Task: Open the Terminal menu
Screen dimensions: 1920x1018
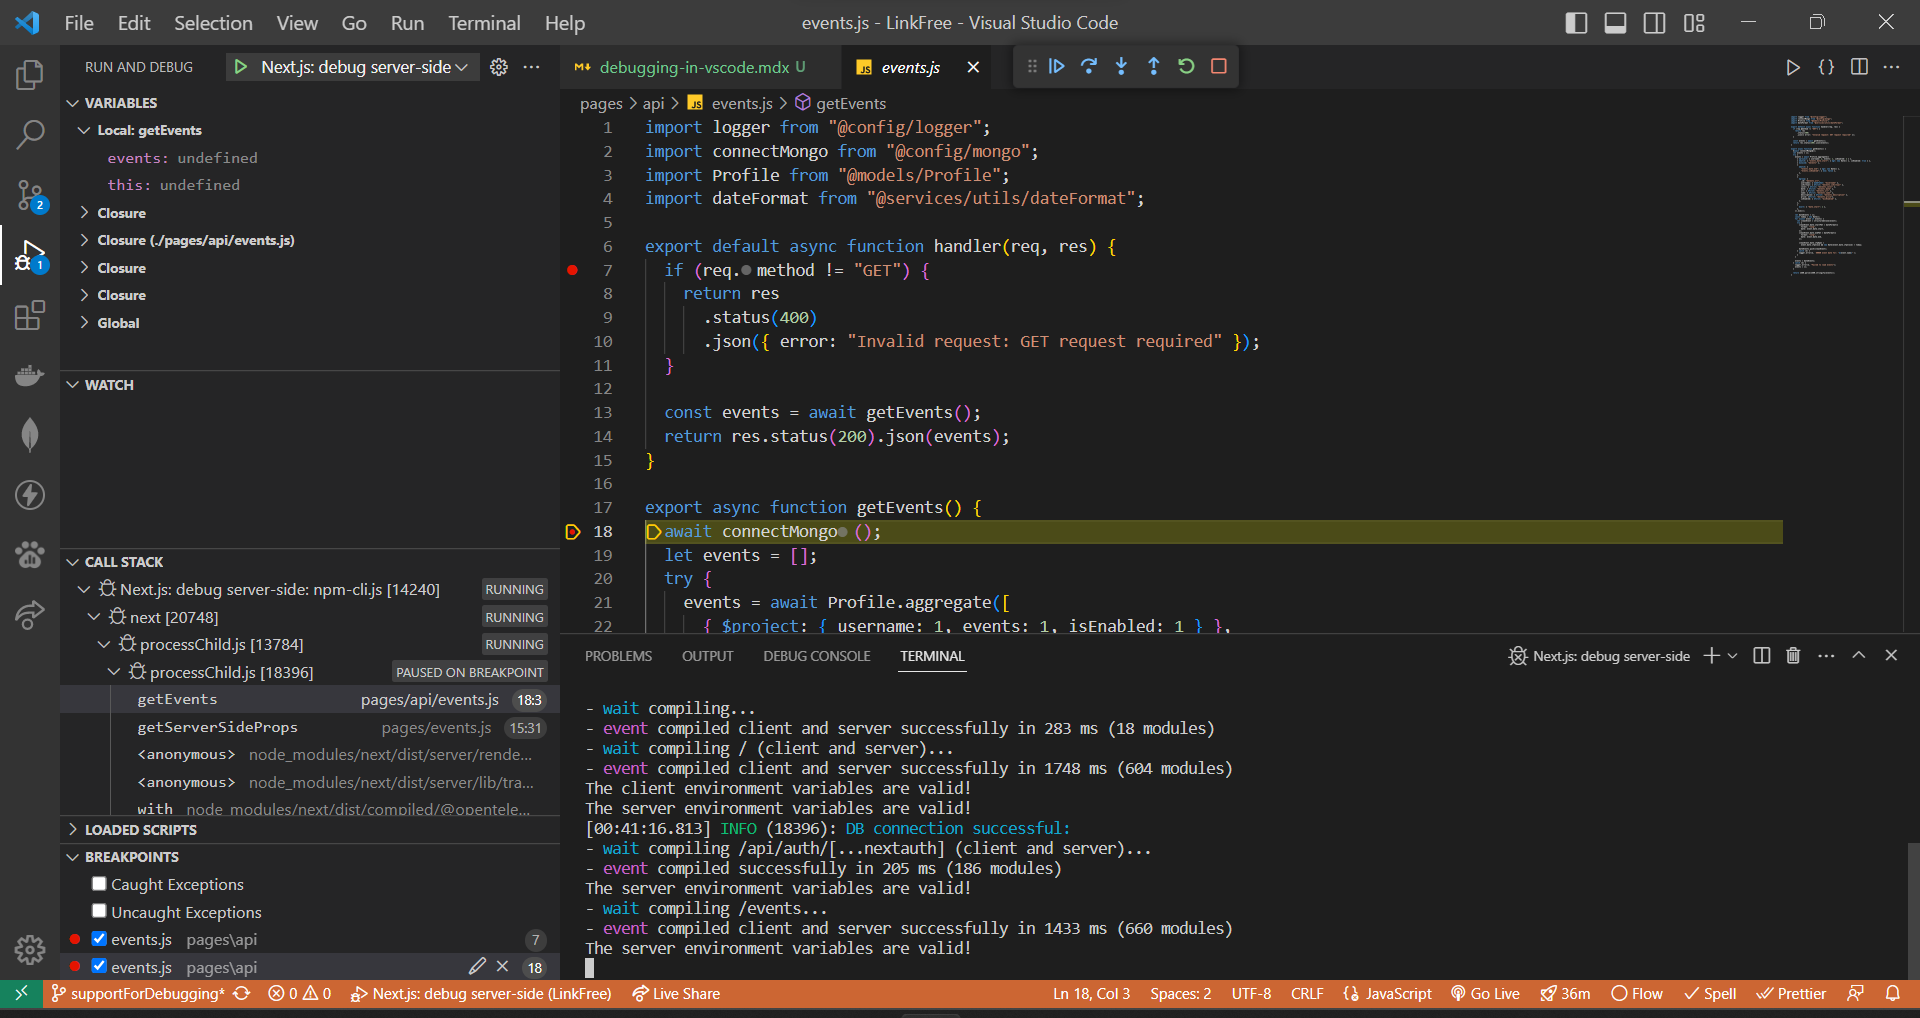Action: (x=484, y=22)
